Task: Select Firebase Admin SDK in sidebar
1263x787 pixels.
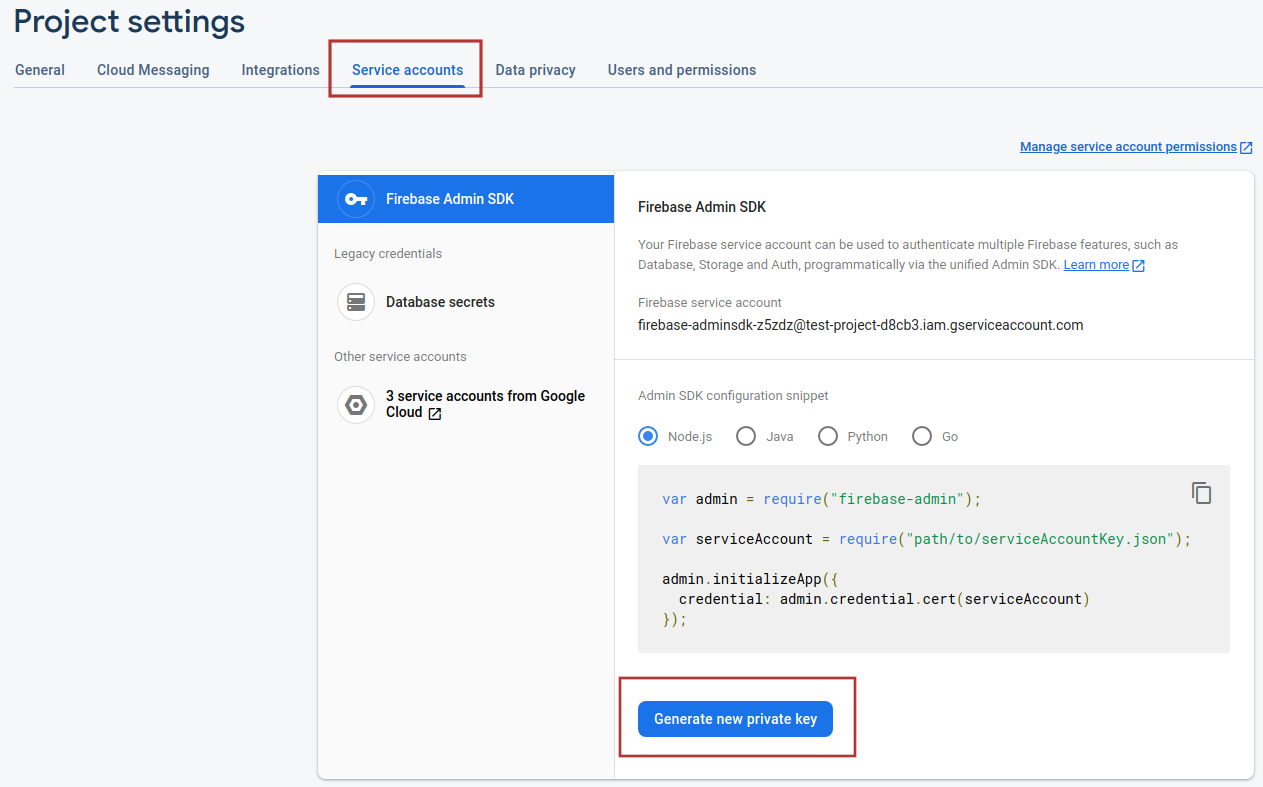Action: 466,199
